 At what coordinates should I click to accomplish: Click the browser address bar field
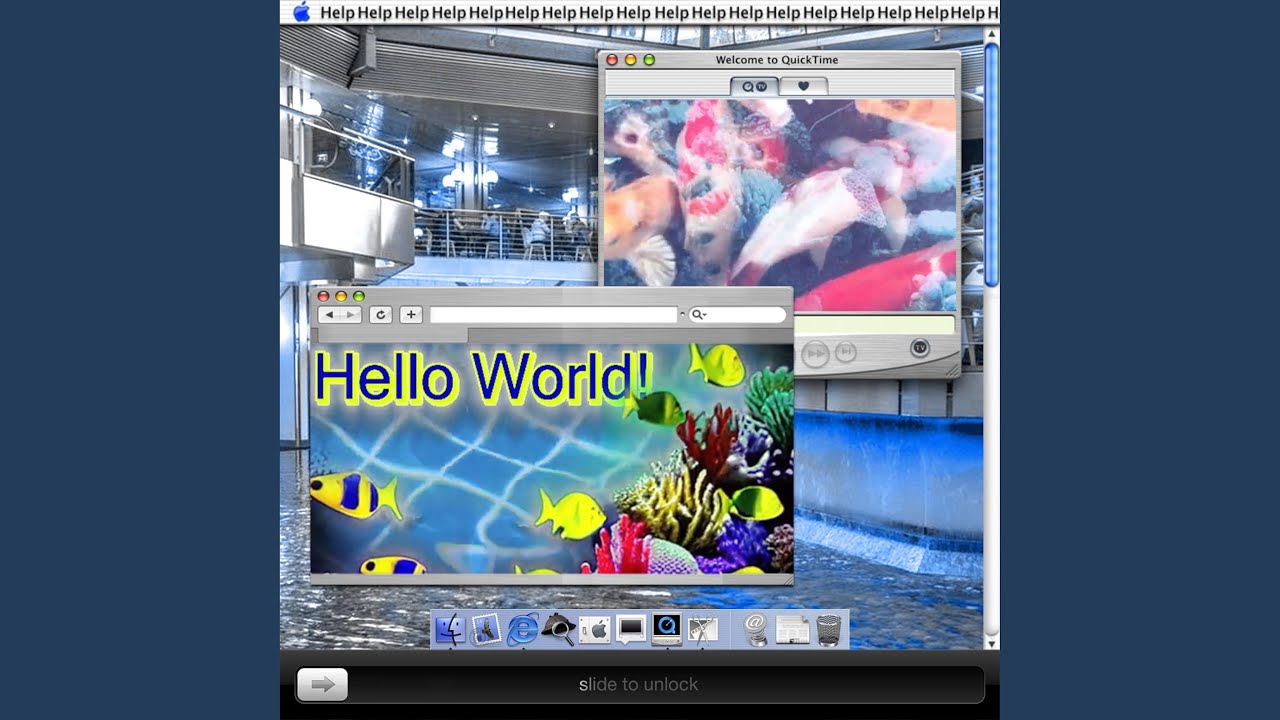coord(554,315)
